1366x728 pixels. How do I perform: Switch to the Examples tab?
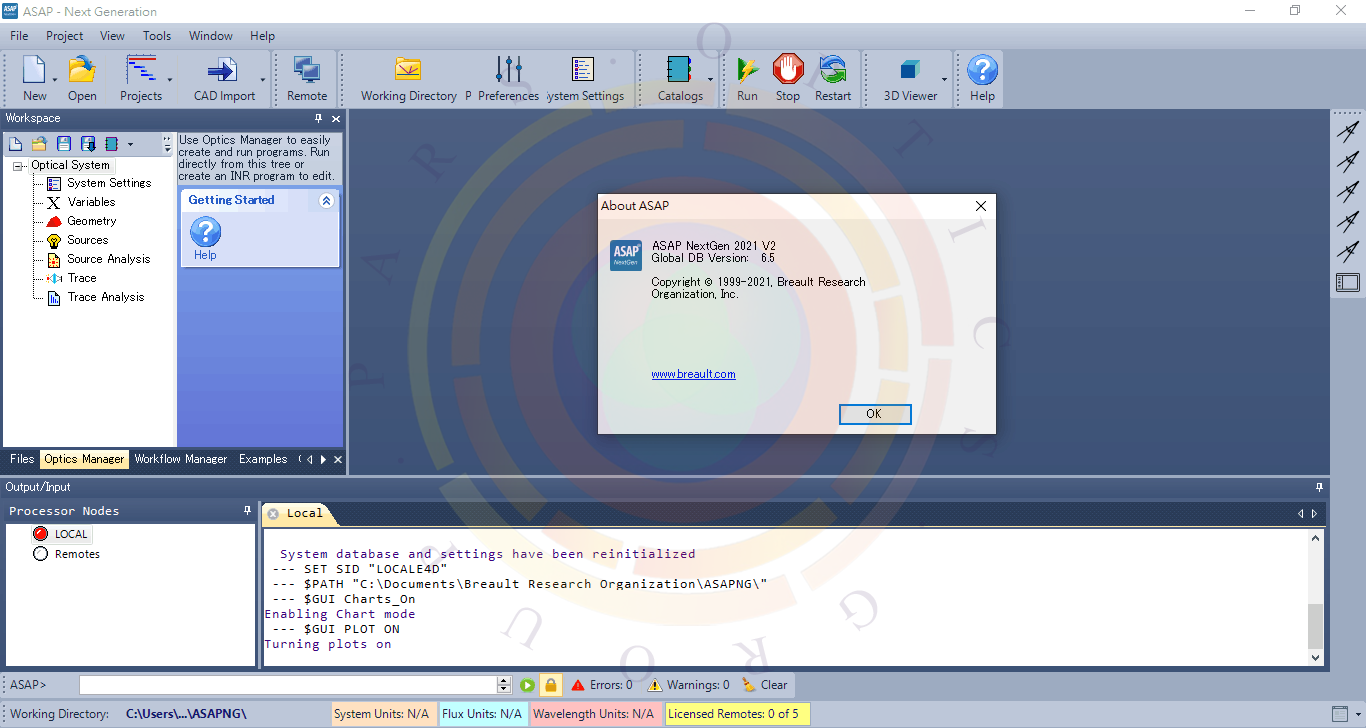[263, 459]
